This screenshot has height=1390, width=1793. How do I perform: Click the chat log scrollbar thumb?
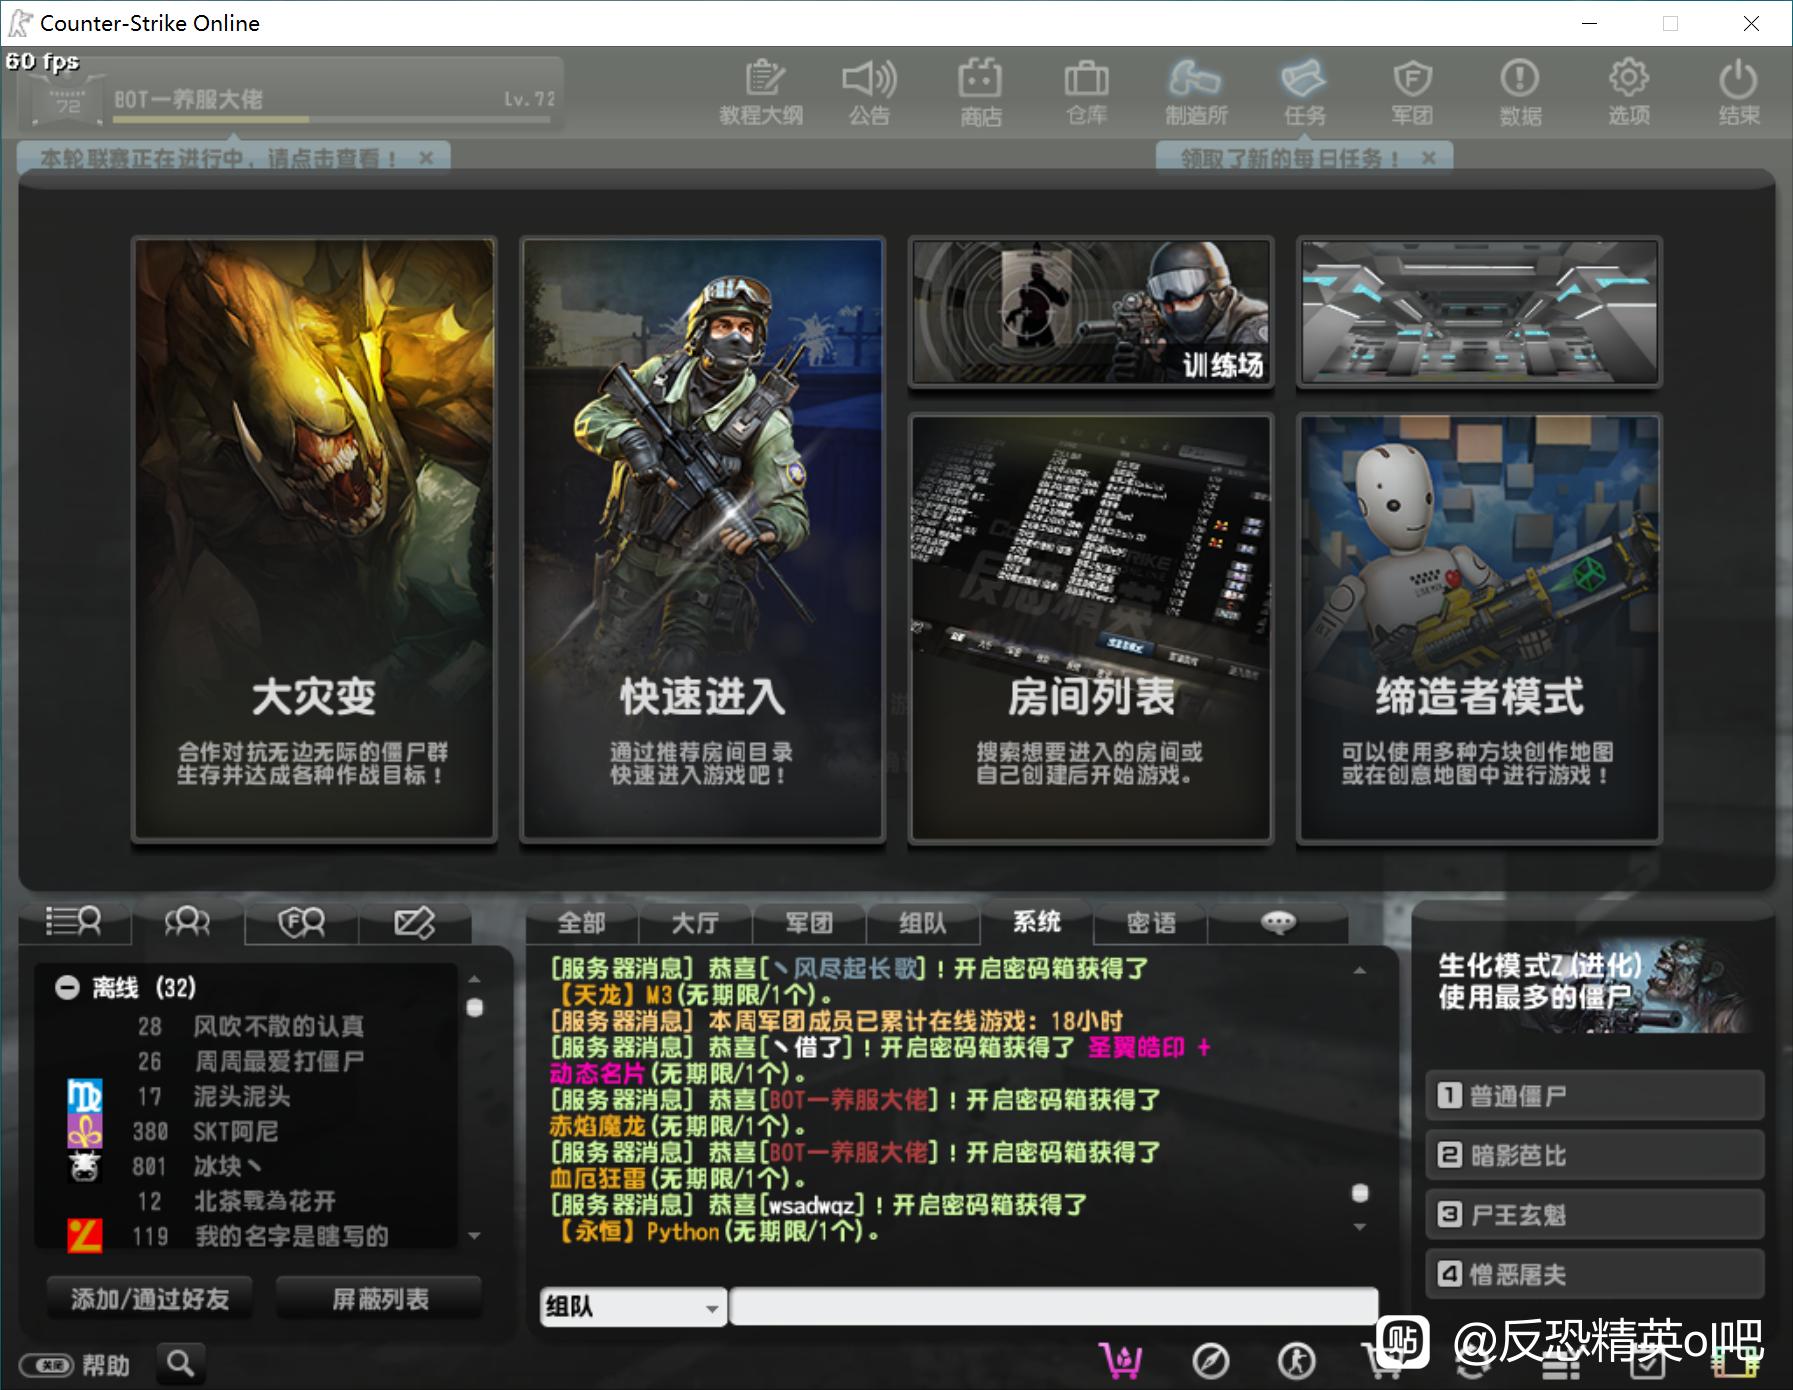1360,1193
